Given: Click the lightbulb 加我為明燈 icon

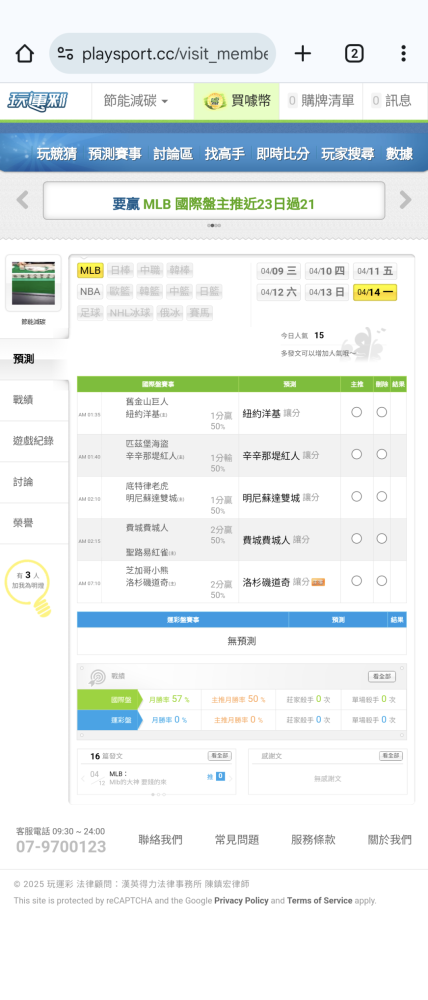Looking at the screenshot, I should click(x=29, y=587).
